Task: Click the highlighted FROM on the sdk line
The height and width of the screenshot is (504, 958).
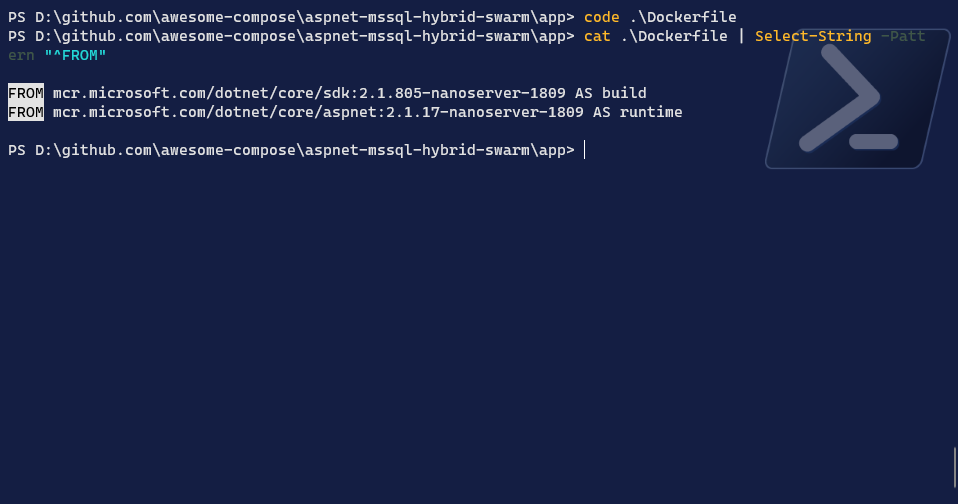Action: pyautogui.click(x=26, y=93)
